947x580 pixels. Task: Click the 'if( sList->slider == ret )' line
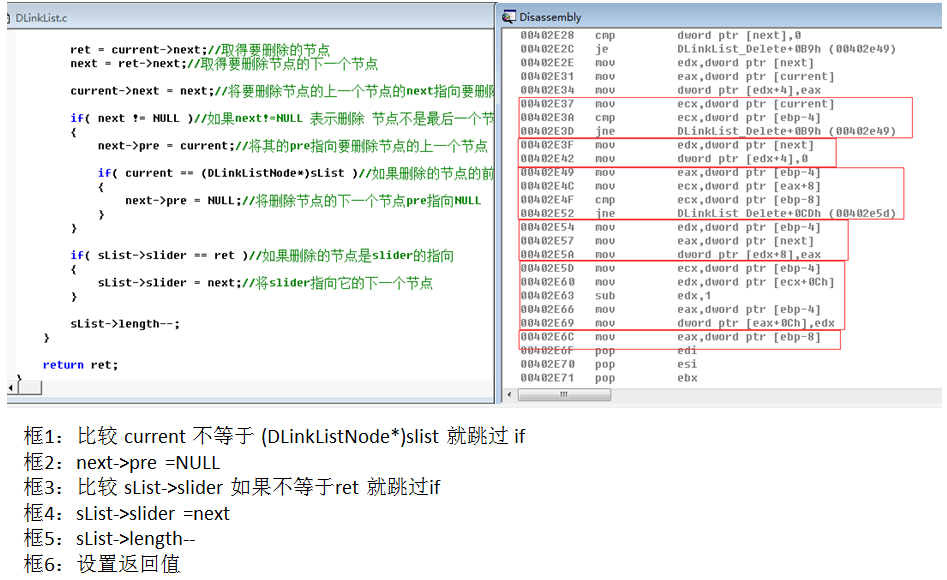(262, 255)
